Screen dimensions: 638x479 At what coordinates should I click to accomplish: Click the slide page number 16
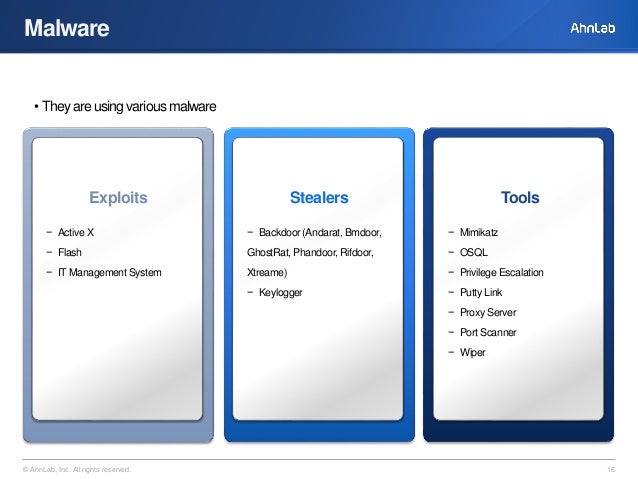[611, 469]
